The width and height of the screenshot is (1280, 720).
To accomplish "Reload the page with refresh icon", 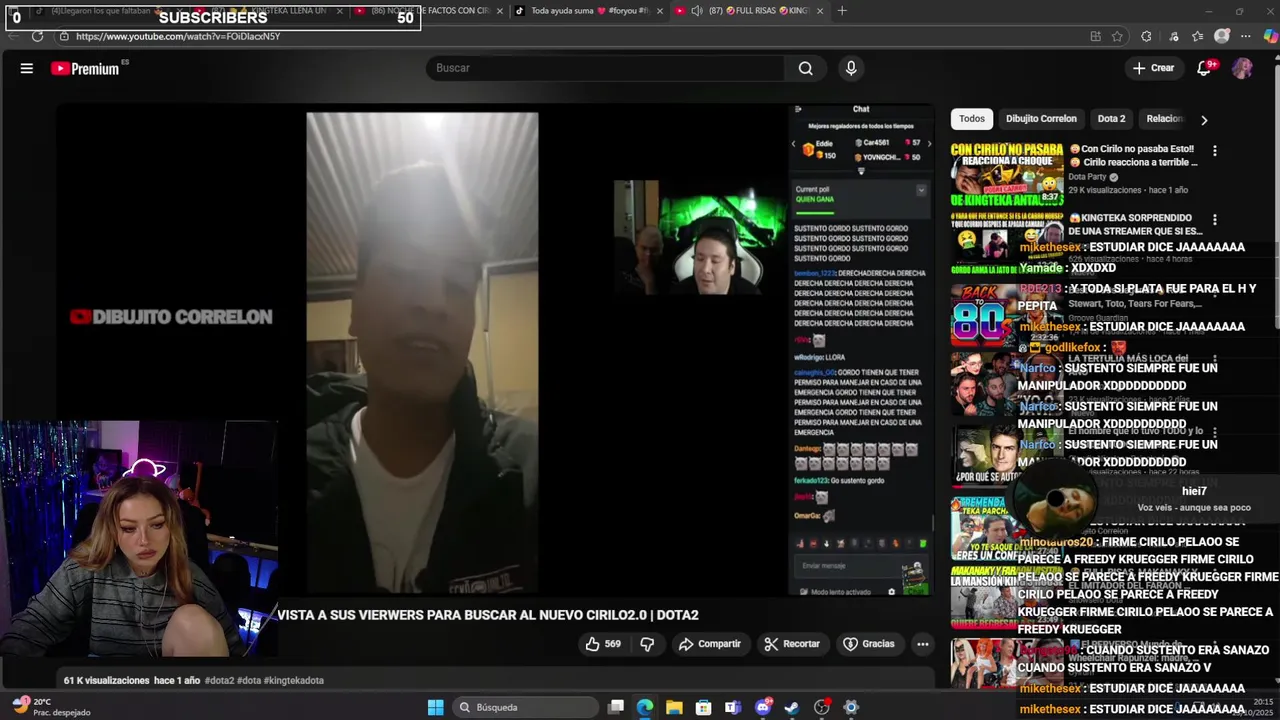I will [x=37, y=36].
